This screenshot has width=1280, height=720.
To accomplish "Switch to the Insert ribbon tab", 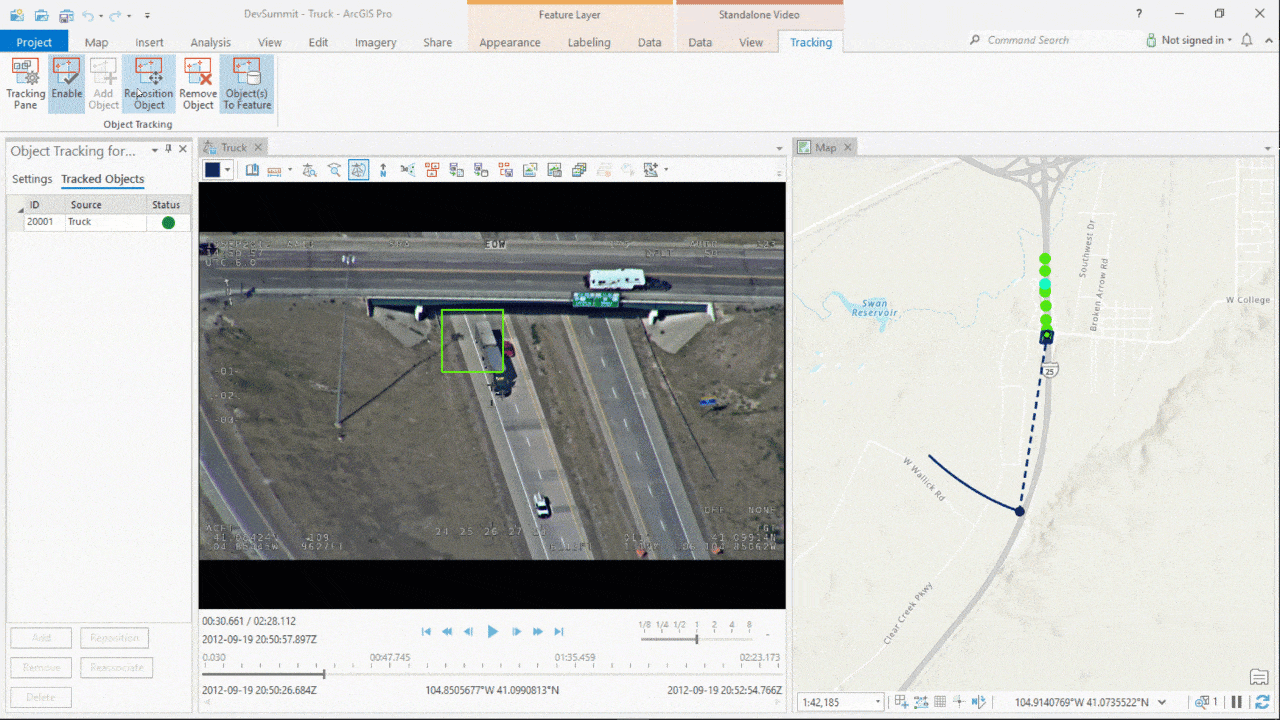I will pos(150,42).
